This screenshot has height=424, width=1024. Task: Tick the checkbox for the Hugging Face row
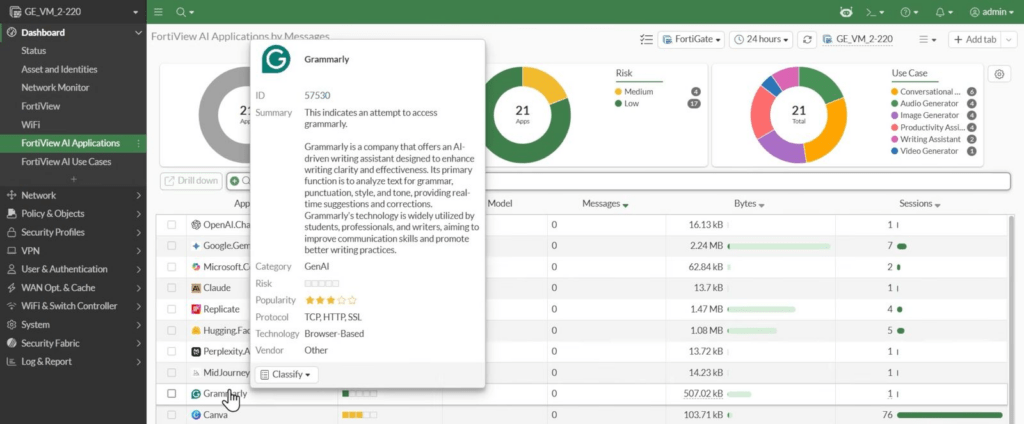pyautogui.click(x=172, y=331)
